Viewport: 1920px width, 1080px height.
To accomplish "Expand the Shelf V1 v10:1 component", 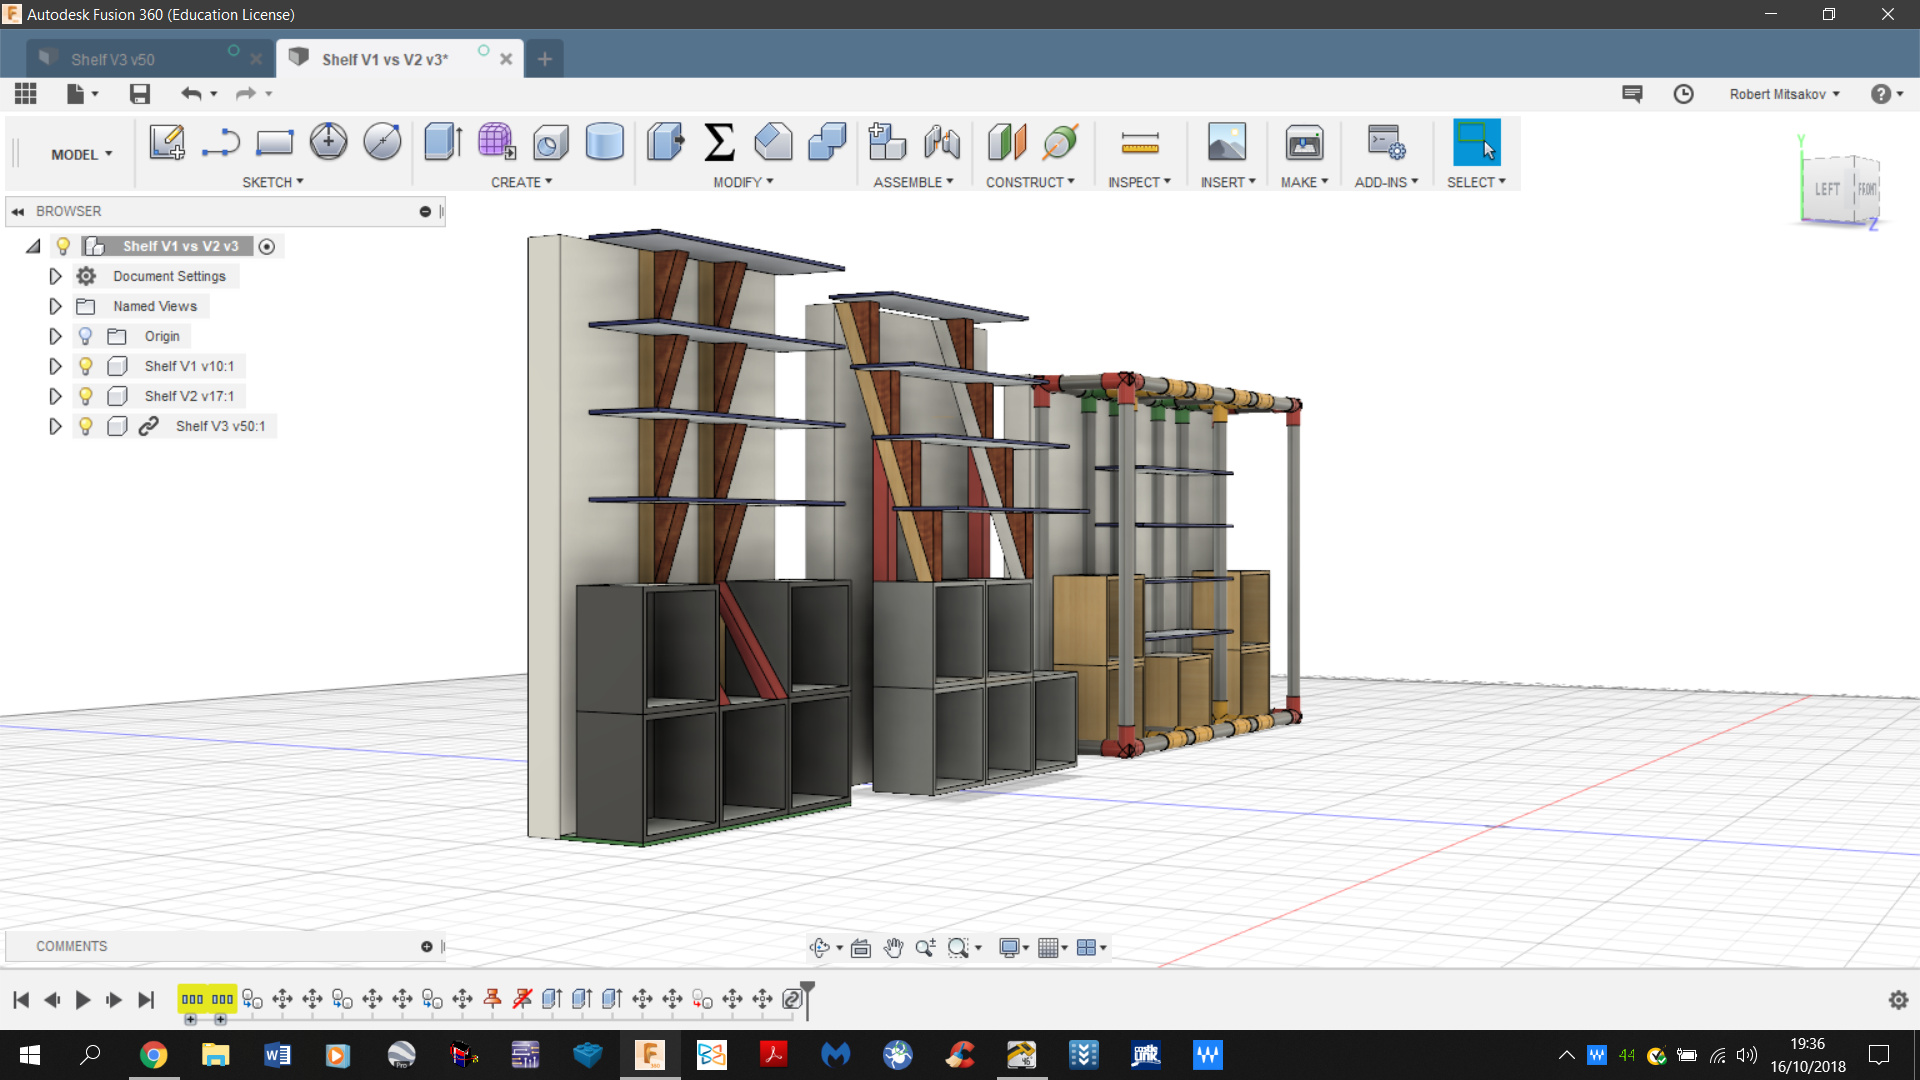I will [55, 366].
